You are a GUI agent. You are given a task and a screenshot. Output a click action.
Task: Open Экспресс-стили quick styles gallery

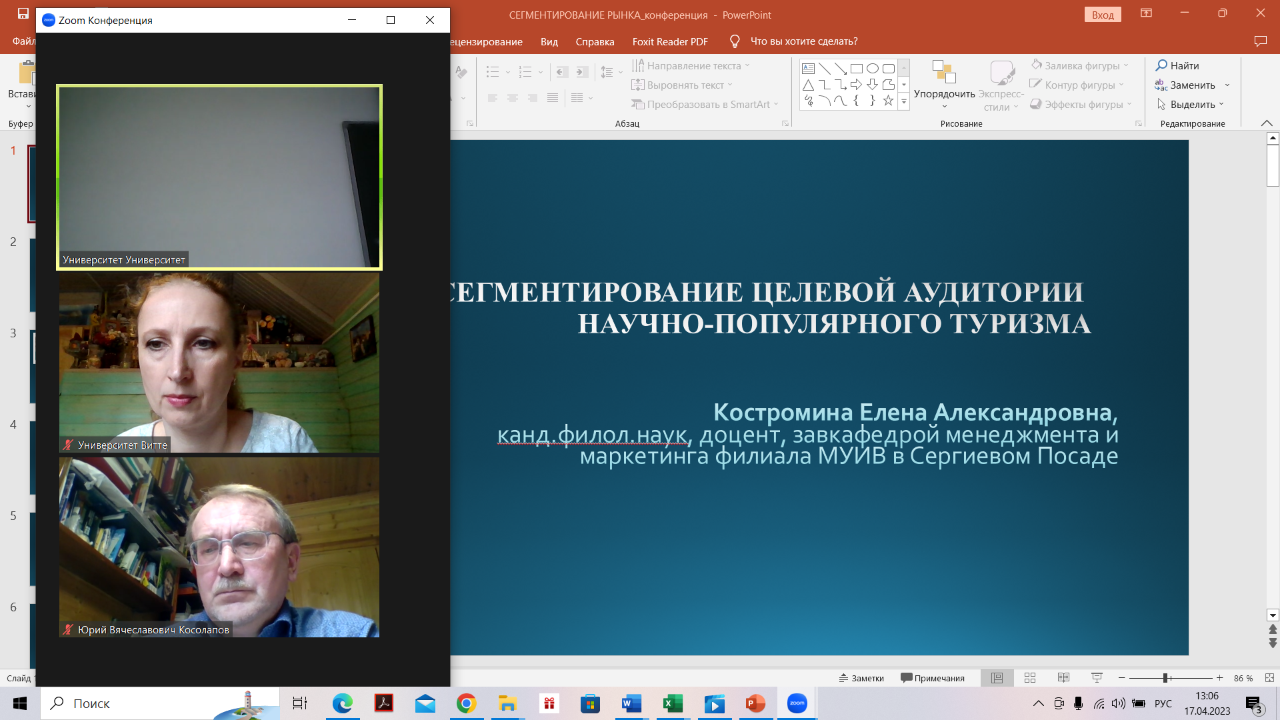[1001, 85]
